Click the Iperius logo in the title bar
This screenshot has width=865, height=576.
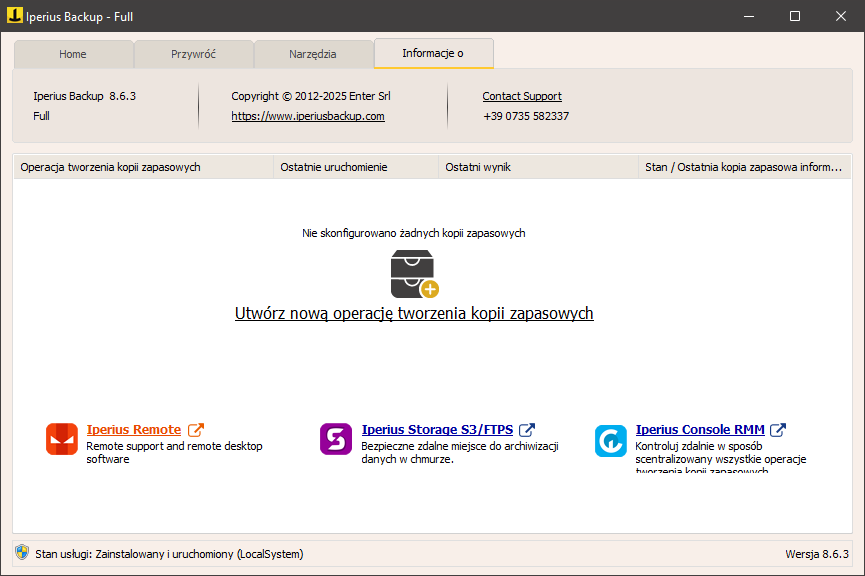14,15
